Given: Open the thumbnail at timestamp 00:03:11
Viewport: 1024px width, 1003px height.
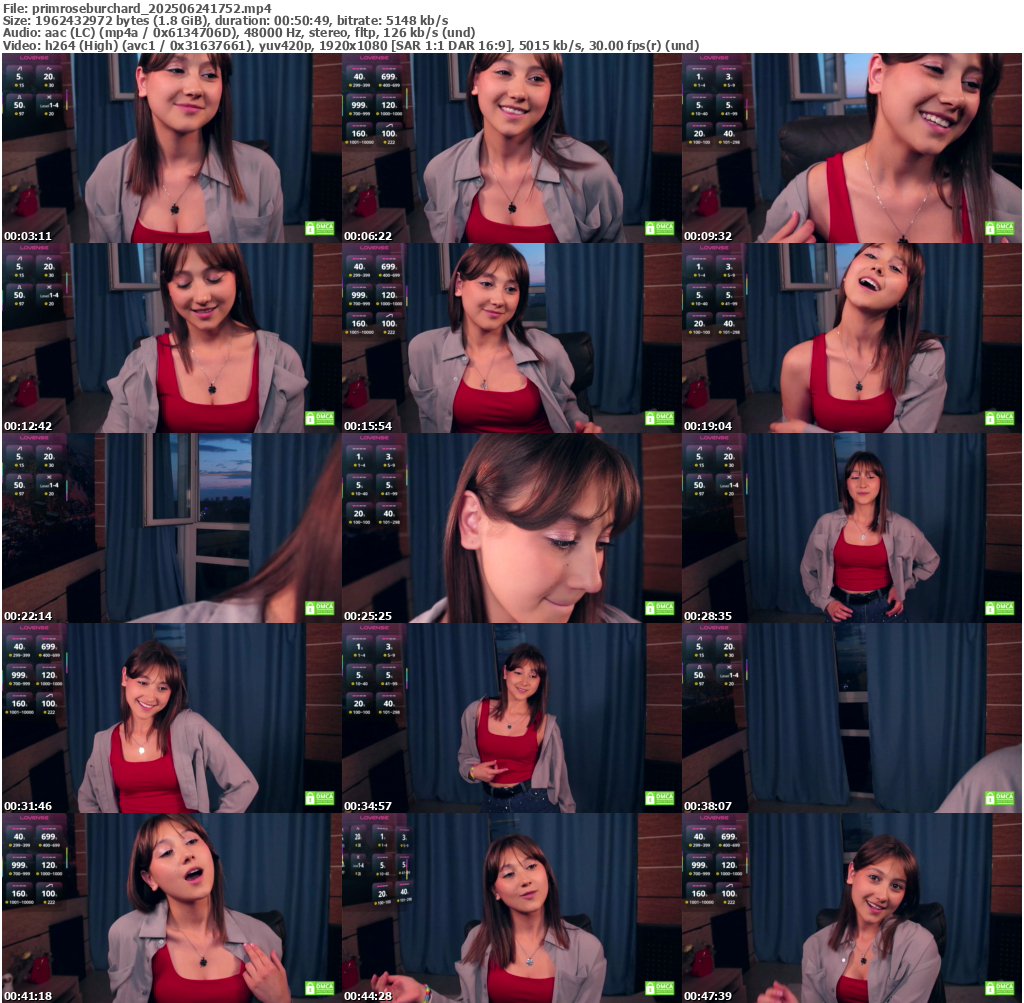Looking at the screenshot, I should (x=171, y=148).
